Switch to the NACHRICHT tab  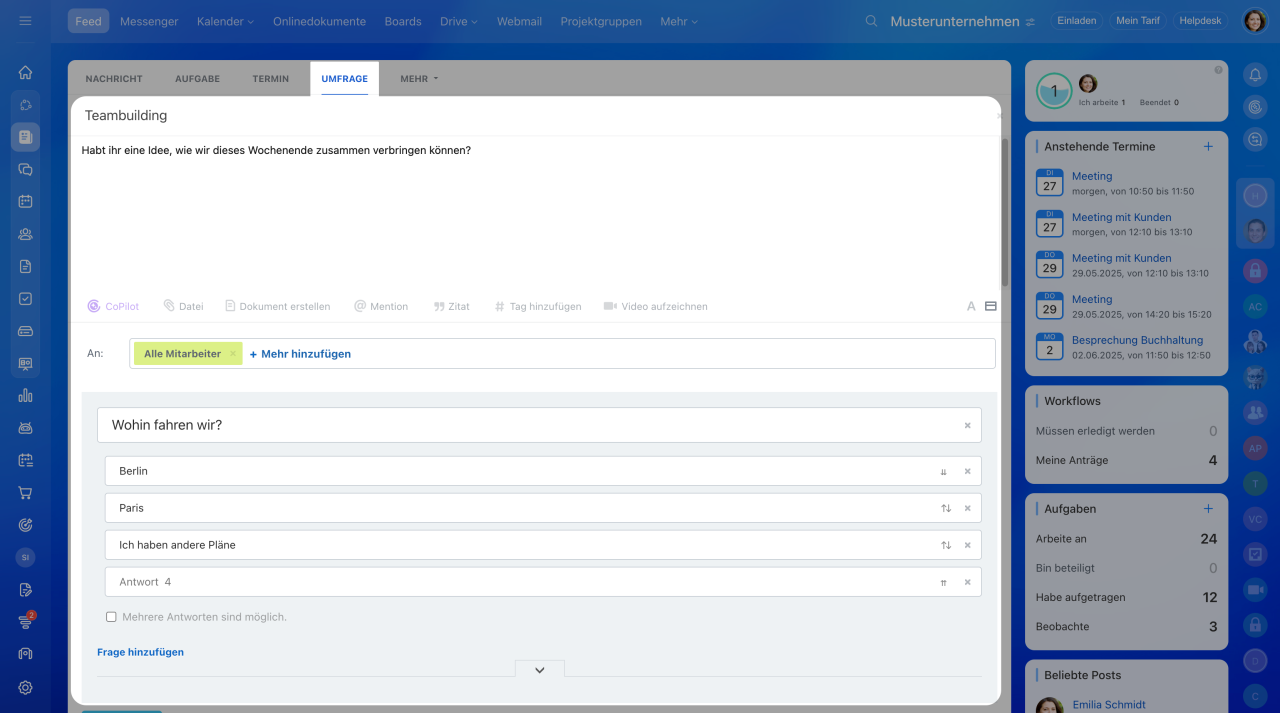pos(114,79)
